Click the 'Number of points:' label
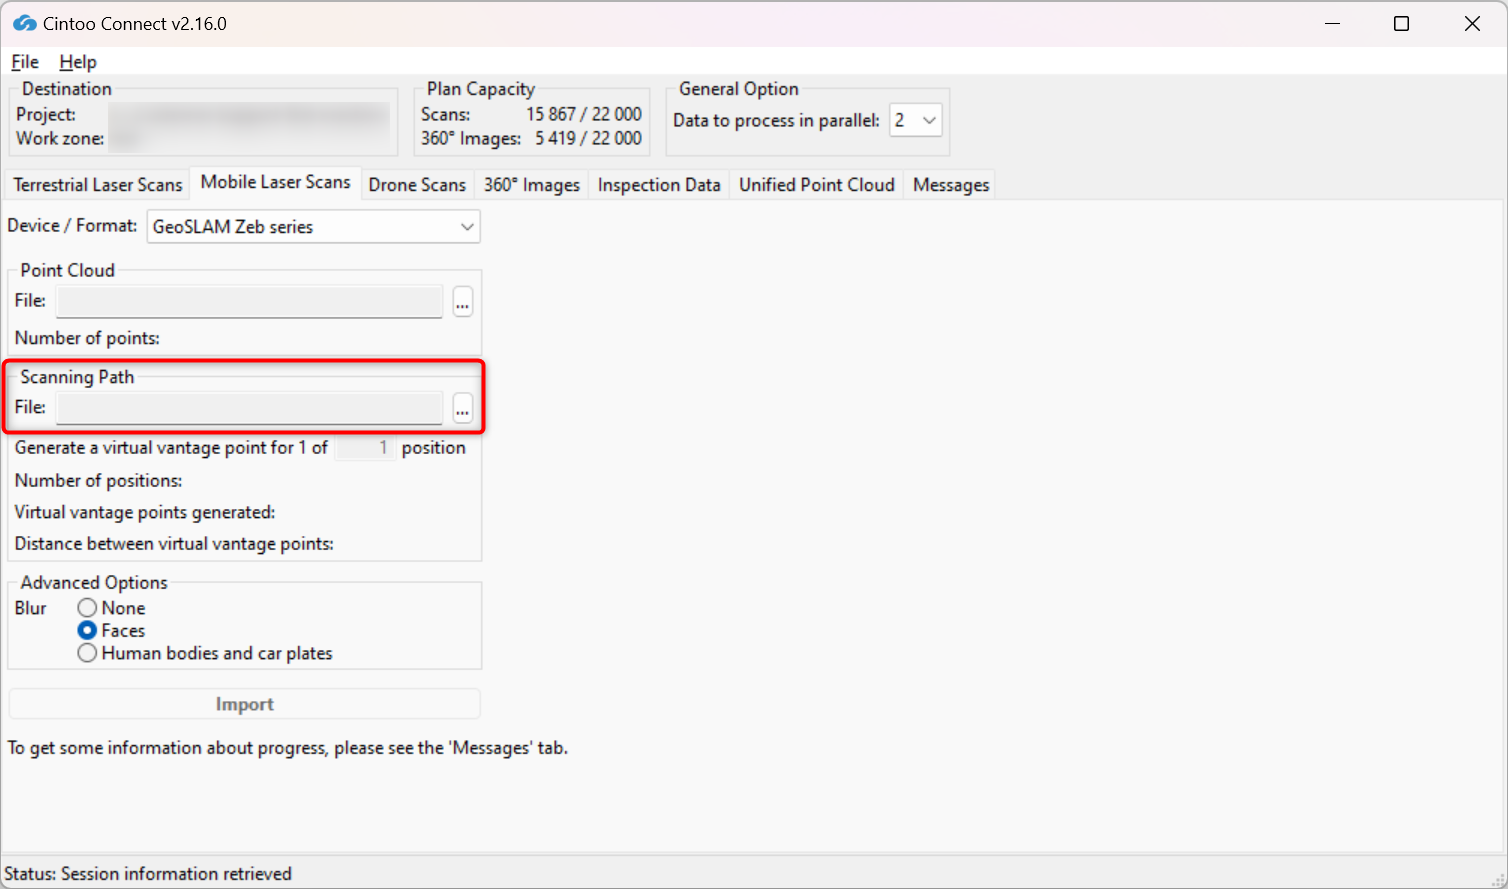Image resolution: width=1508 pixels, height=889 pixels. pyautogui.click(x=87, y=338)
